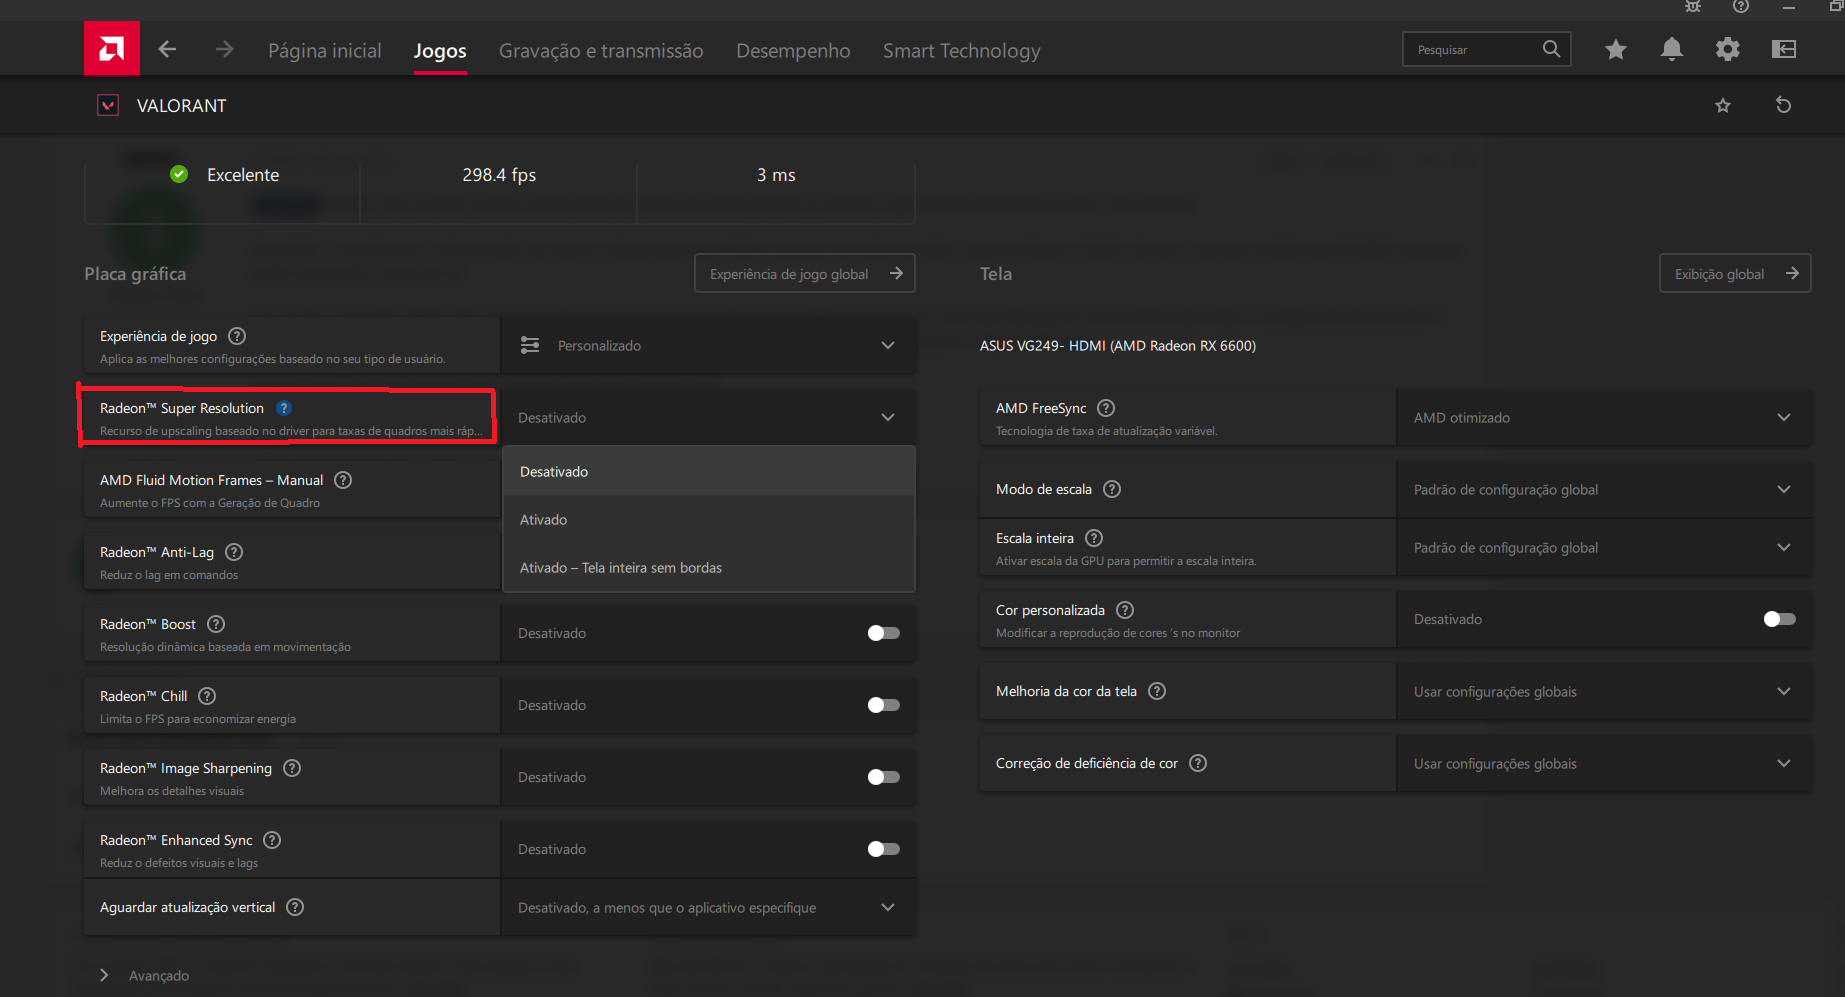Click the AMD logo home icon
This screenshot has height=997, width=1845.
(x=112, y=48)
